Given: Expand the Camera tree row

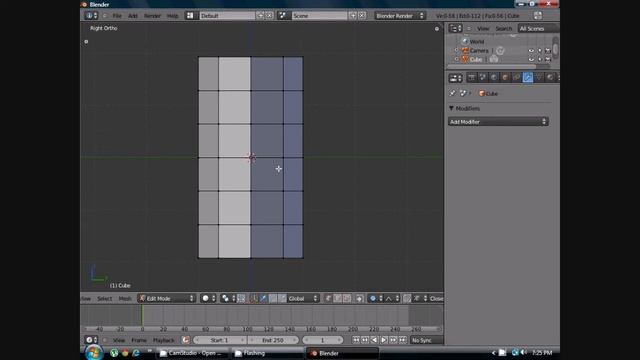Looking at the screenshot, I should point(456,51).
